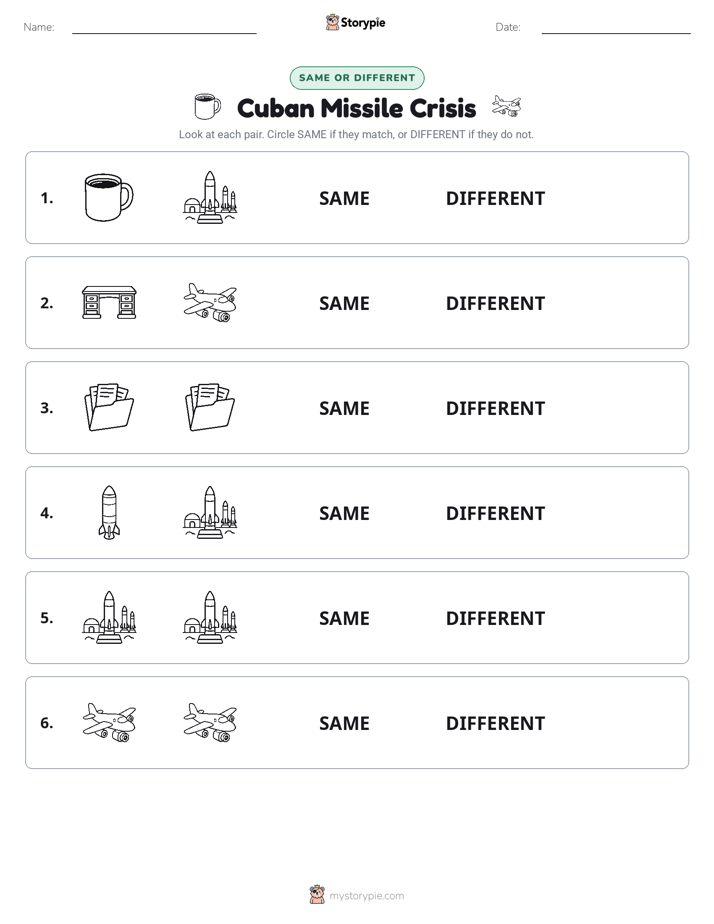Click the coffee mug picture in row 1
The image size is (714, 924).
[x=109, y=197]
